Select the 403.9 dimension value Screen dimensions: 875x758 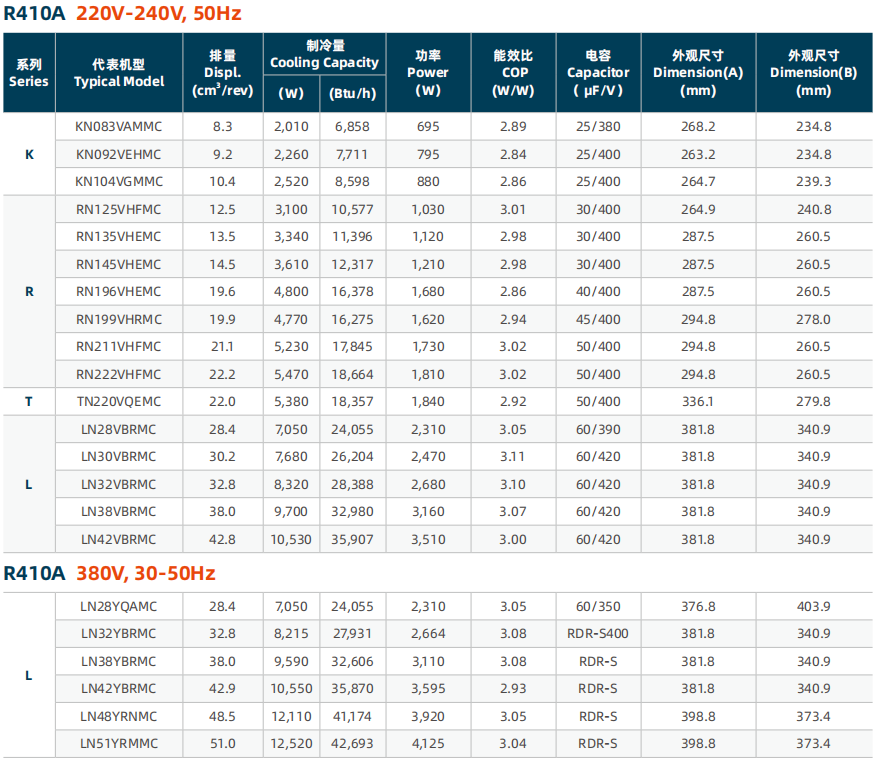tap(814, 607)
